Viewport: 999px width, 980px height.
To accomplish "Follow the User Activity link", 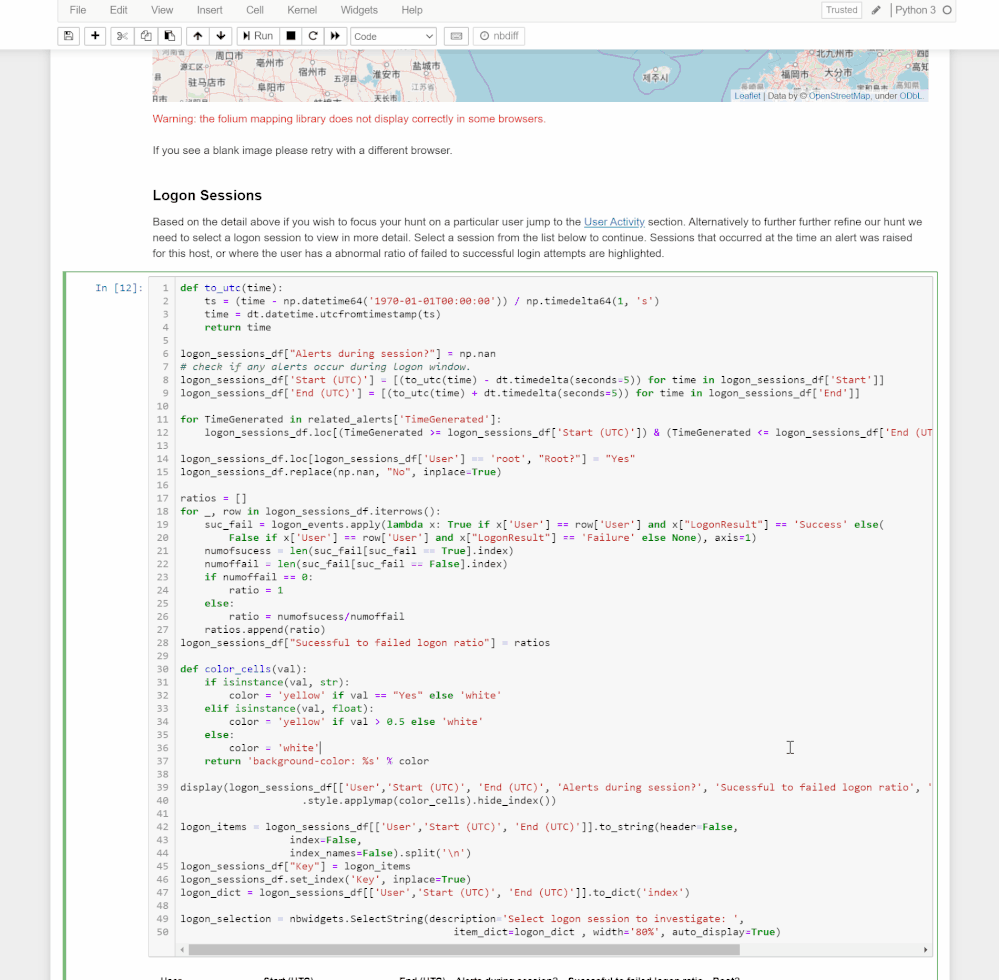I will click(614, 222).
